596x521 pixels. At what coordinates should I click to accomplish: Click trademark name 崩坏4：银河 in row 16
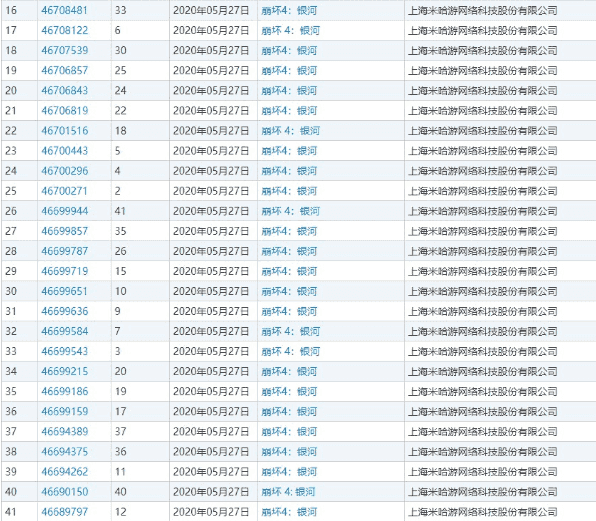coord(289,11)
